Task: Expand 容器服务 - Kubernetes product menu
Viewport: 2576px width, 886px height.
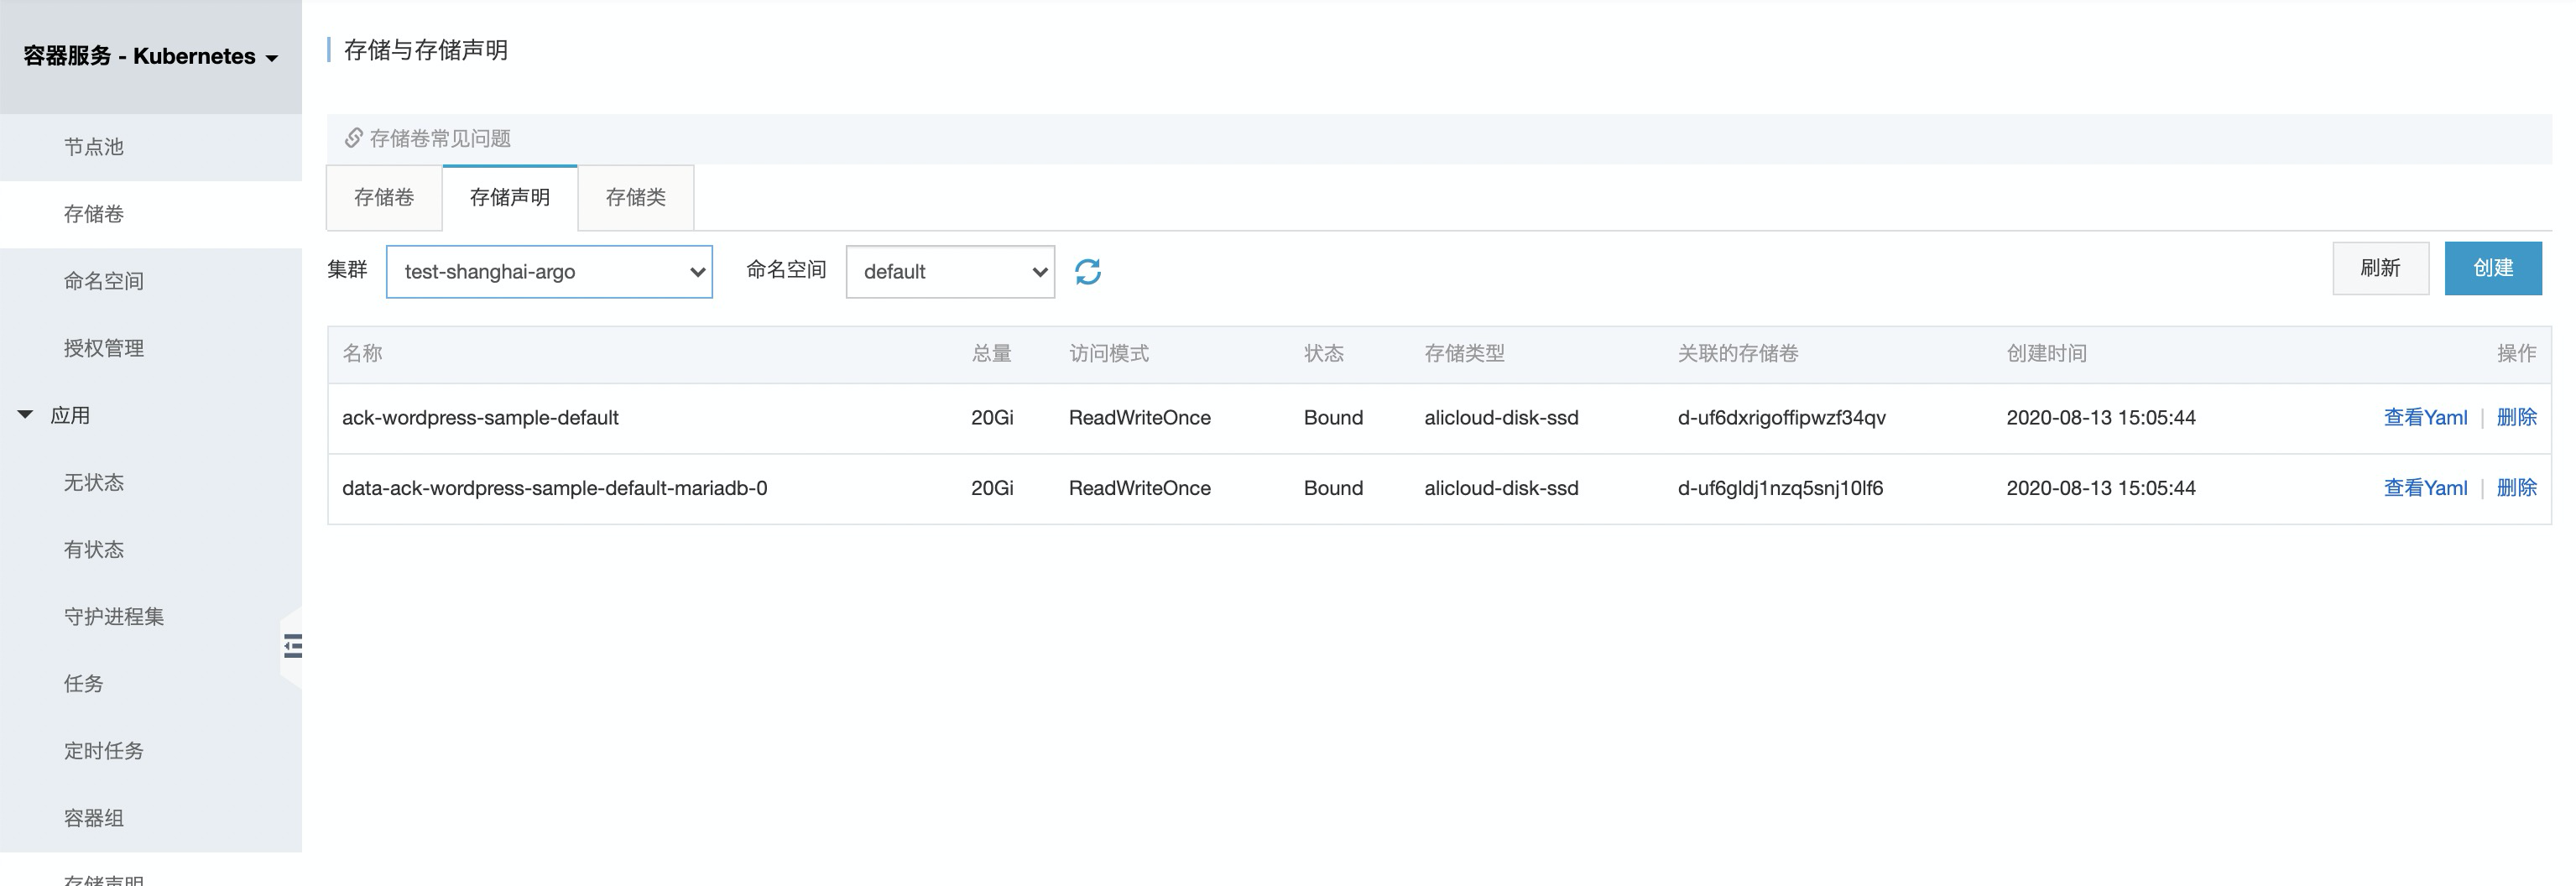Action: coord(150,57)
